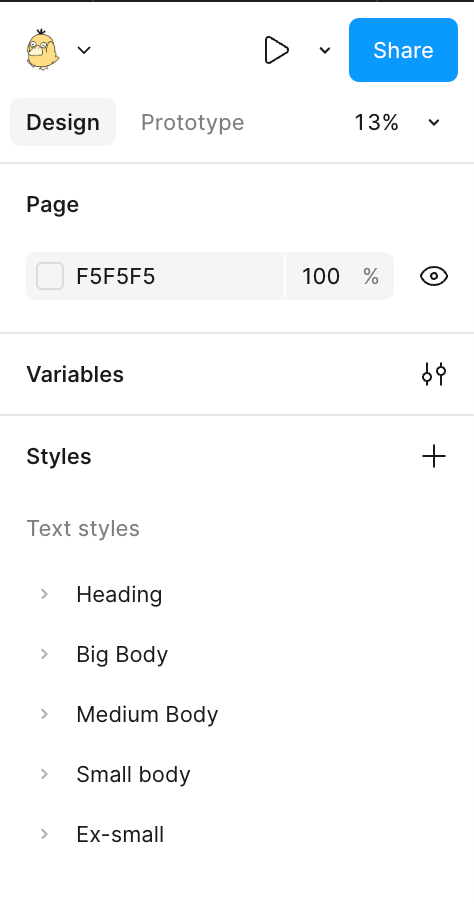Toggle page background visibility eye icon
This screenshot has width=474, height=904.
tap(434, 277)
